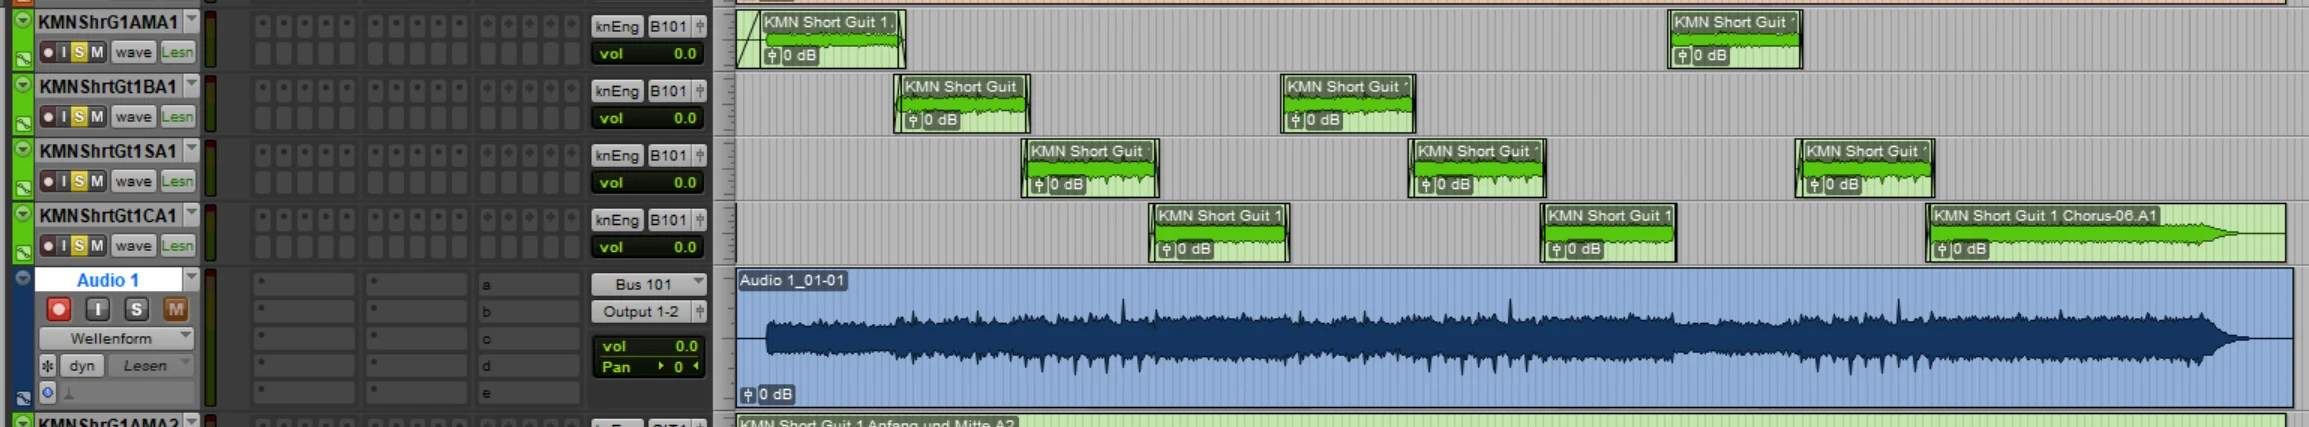Open KMNShrG1AMA1 track name dropdown arrow
Viewport: 2309px width, 427px height.
pyautogui.click(x=191, y=21)
